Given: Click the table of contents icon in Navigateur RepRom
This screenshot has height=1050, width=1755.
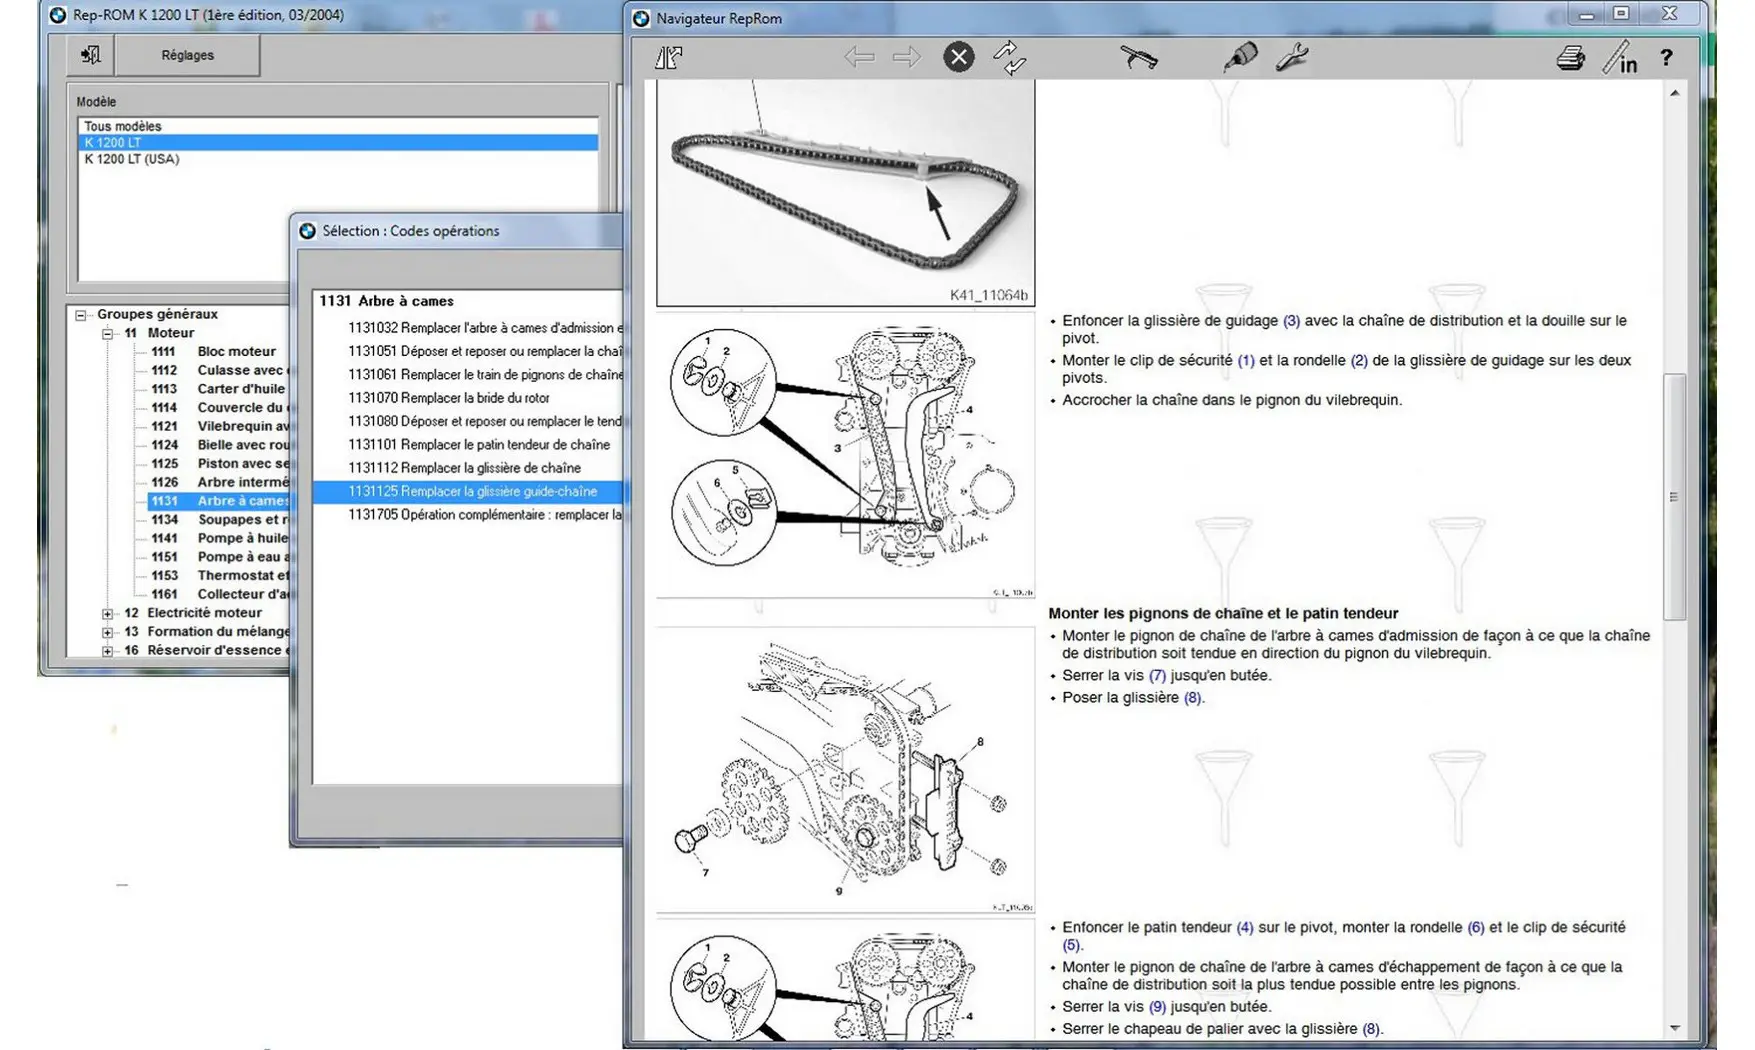Looking at the screenshot, I should click(x=668, y=58).
